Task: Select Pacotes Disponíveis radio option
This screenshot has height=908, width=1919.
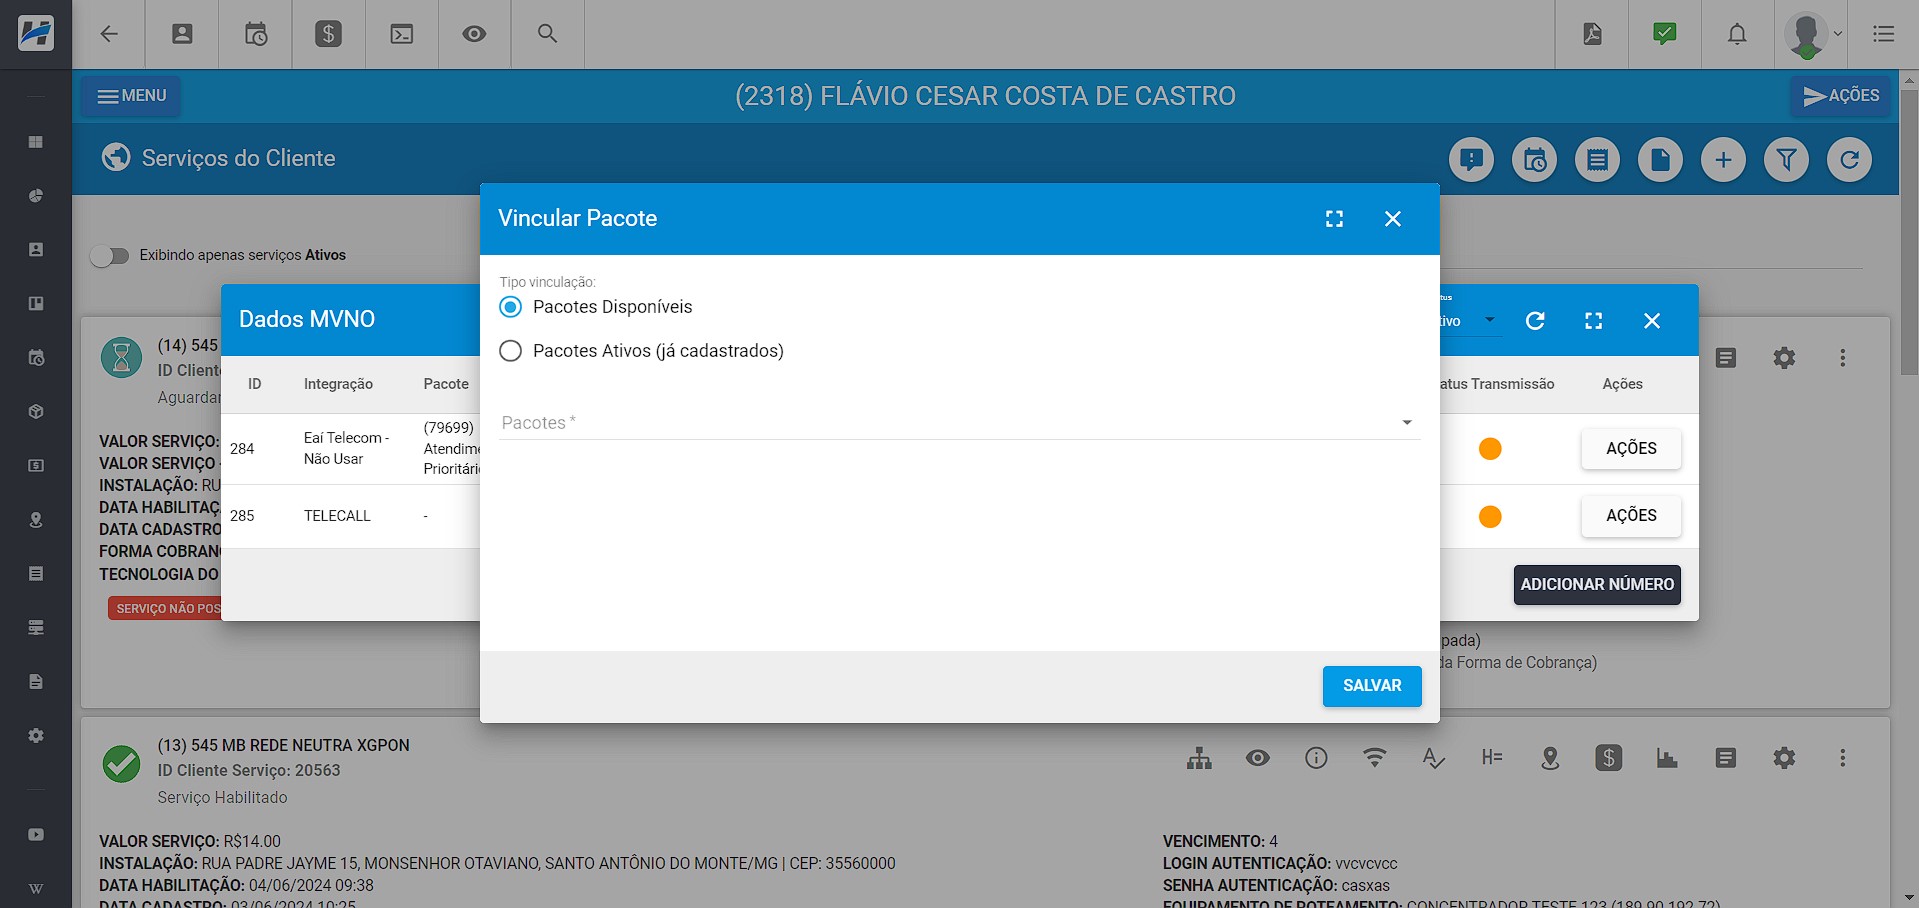Action: 510,307
